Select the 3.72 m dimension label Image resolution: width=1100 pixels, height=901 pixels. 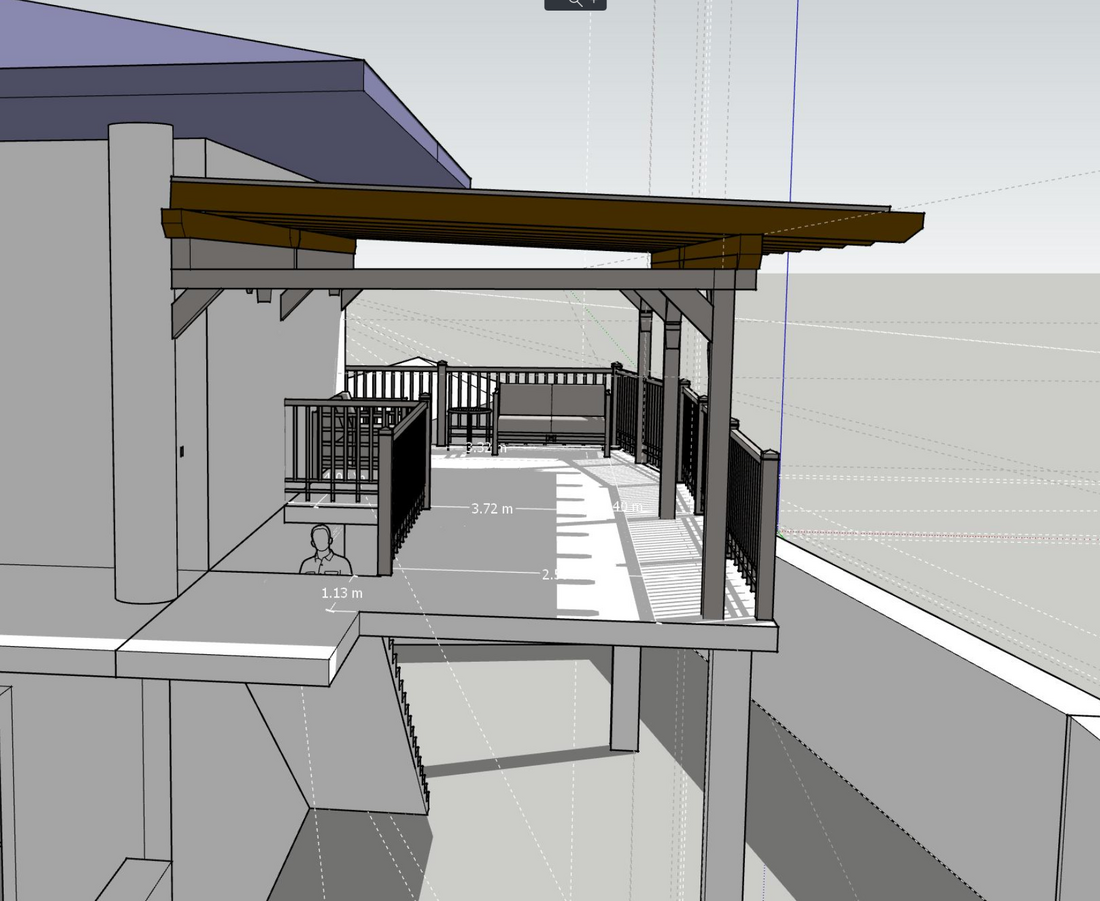[492, 509]
